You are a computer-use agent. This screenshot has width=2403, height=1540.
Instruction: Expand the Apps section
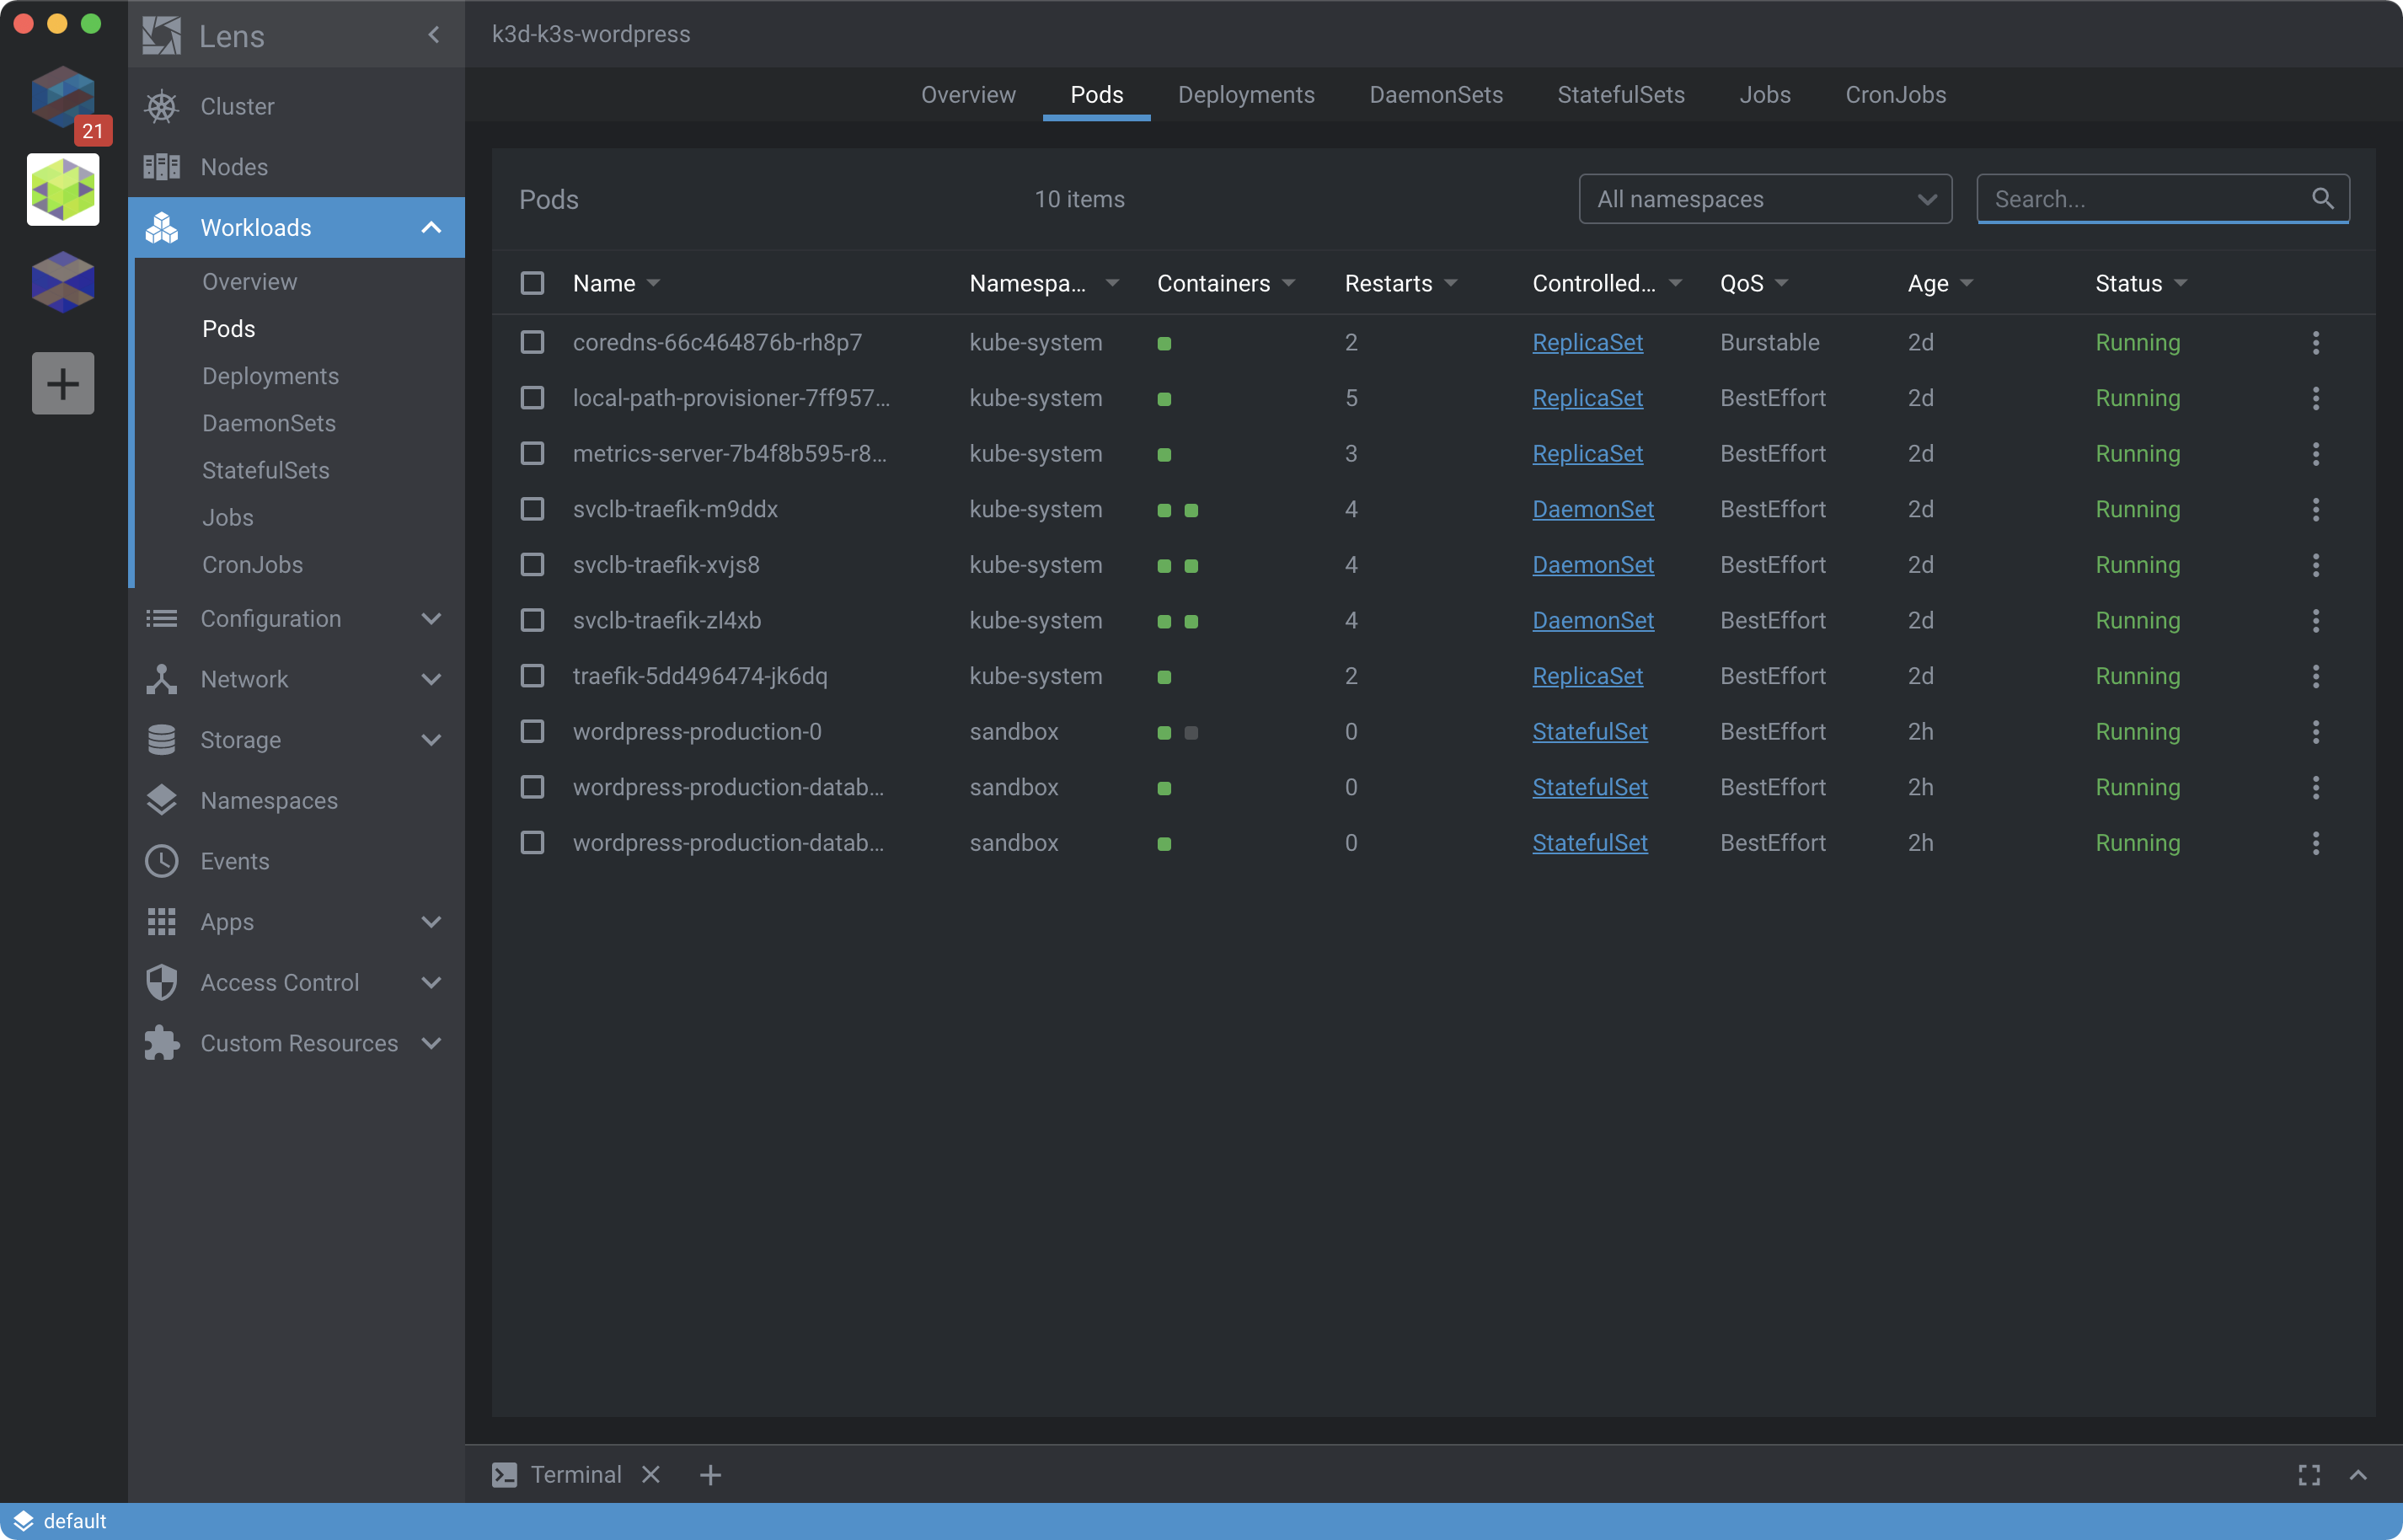(x=431, y=922)
